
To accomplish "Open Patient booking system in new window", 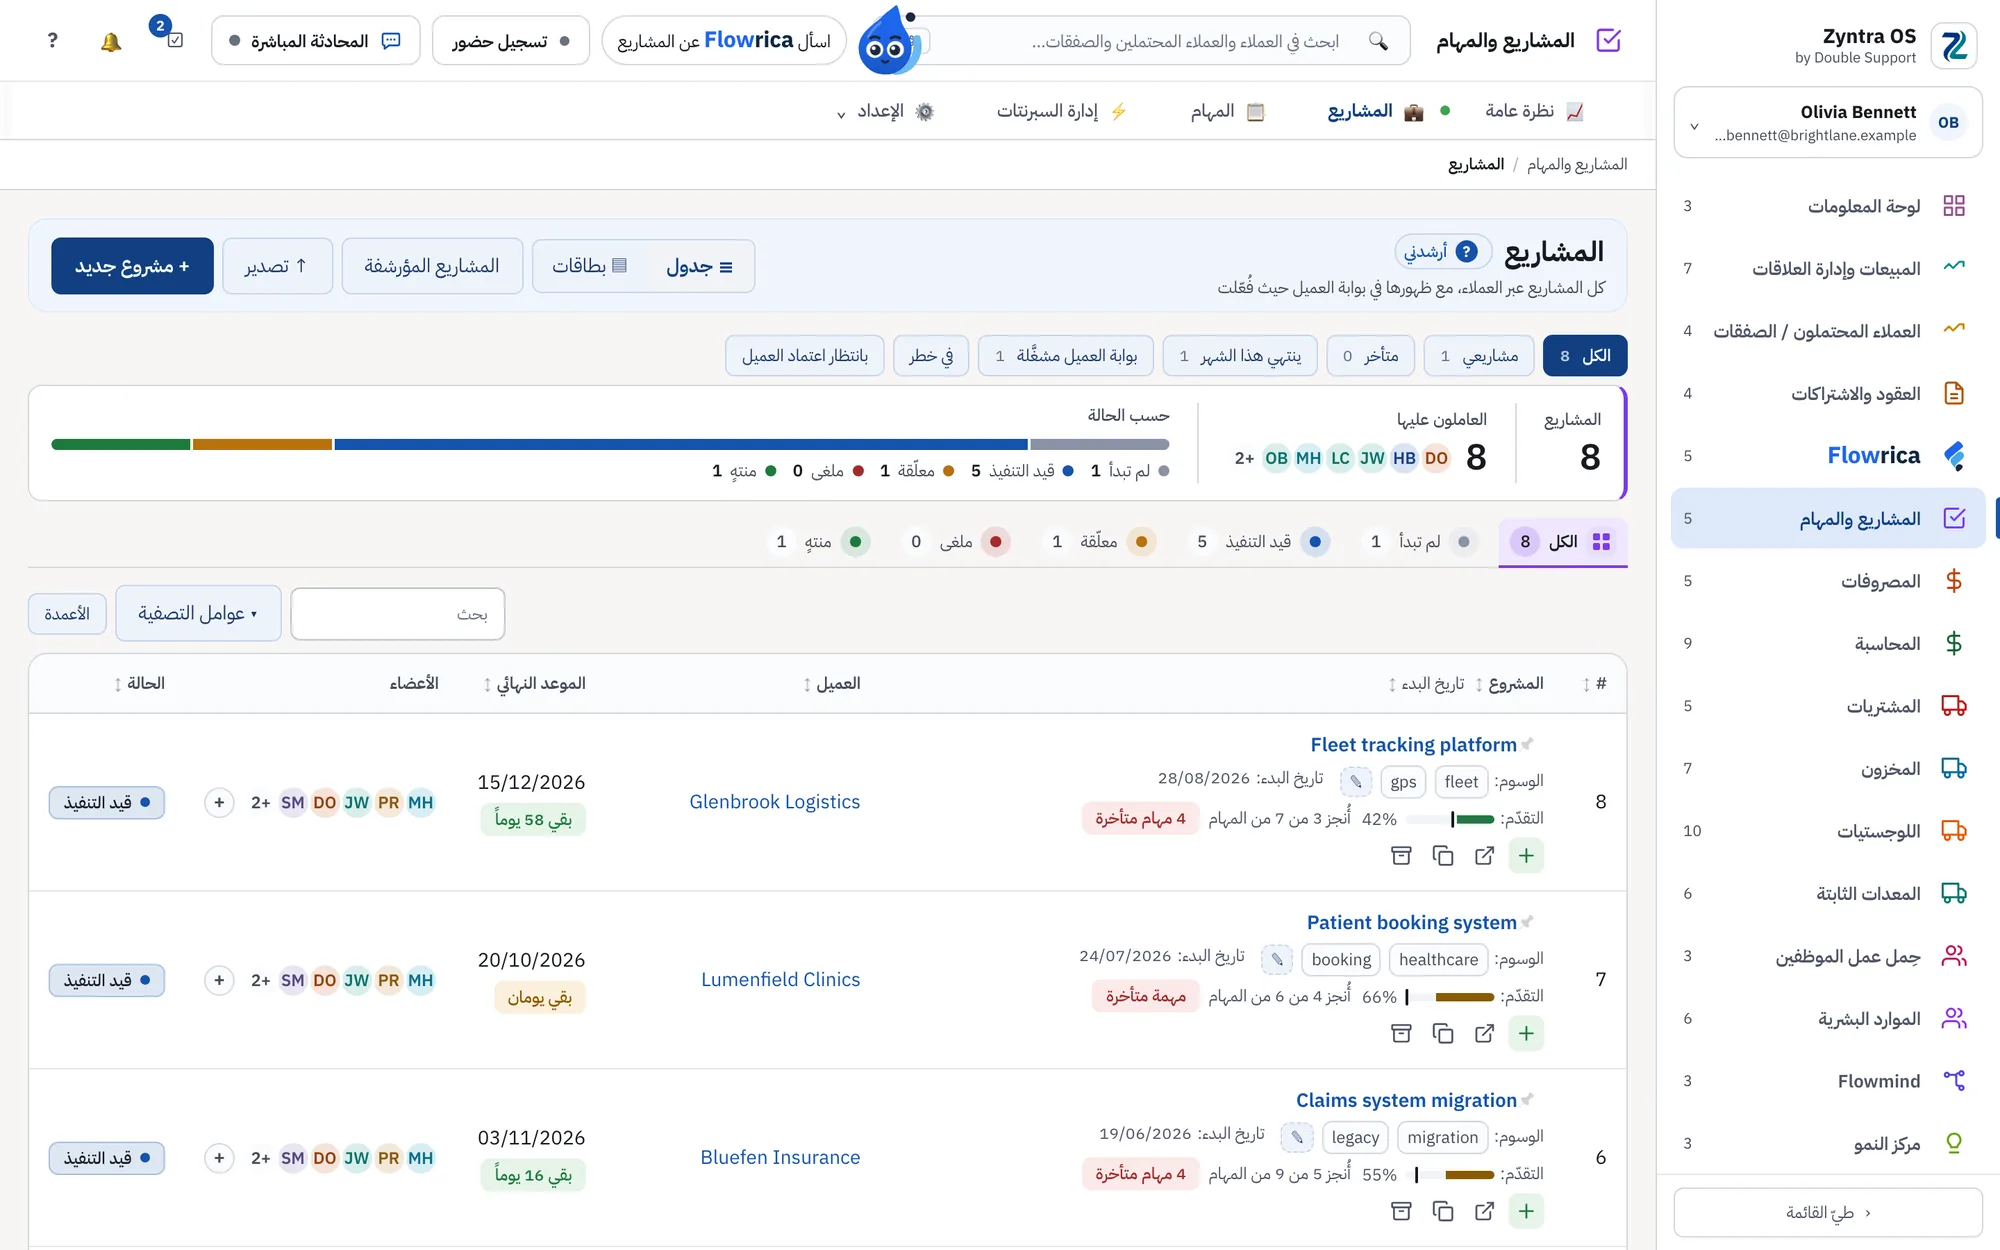I will point(1484,1033).
